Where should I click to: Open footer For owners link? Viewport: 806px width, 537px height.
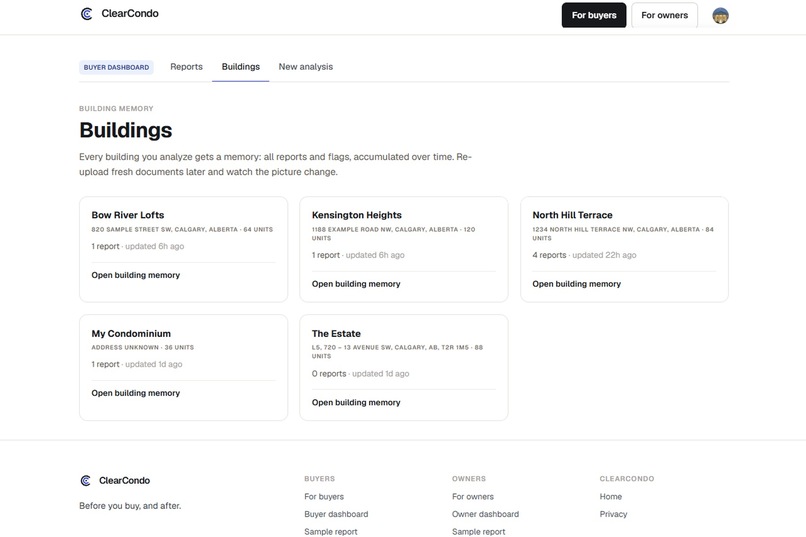click(472, 496)
